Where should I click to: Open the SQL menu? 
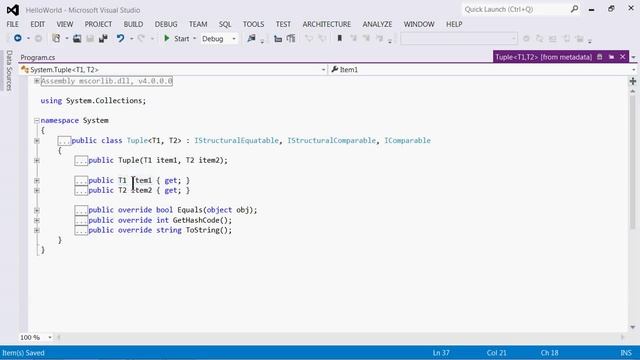[225, 24]
